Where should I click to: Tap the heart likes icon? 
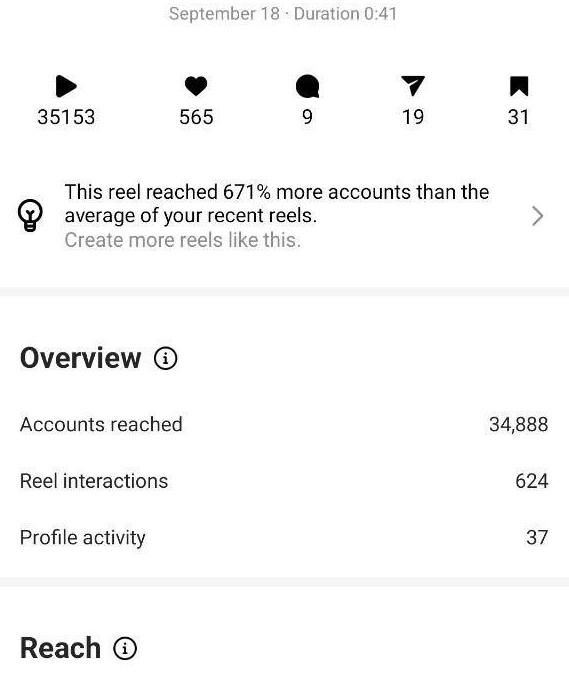[x=196, y=86]
